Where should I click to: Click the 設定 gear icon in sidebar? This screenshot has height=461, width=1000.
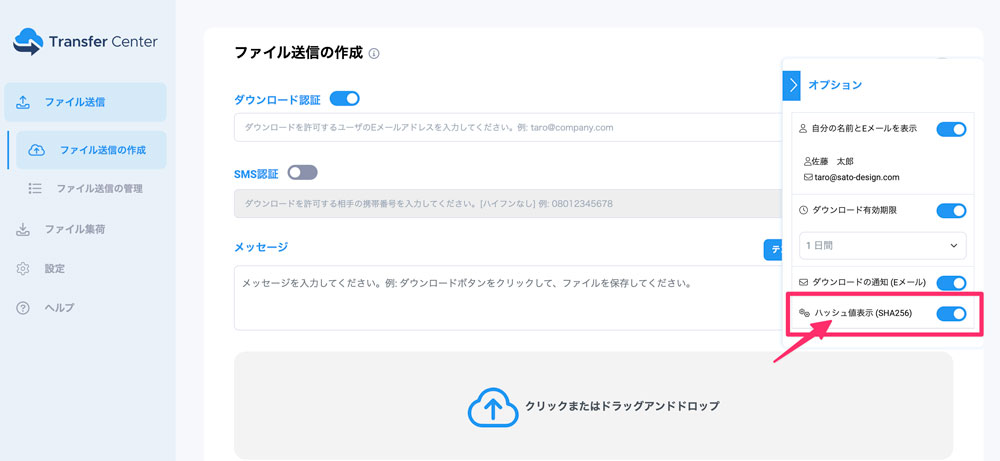[x=23, y=269]
